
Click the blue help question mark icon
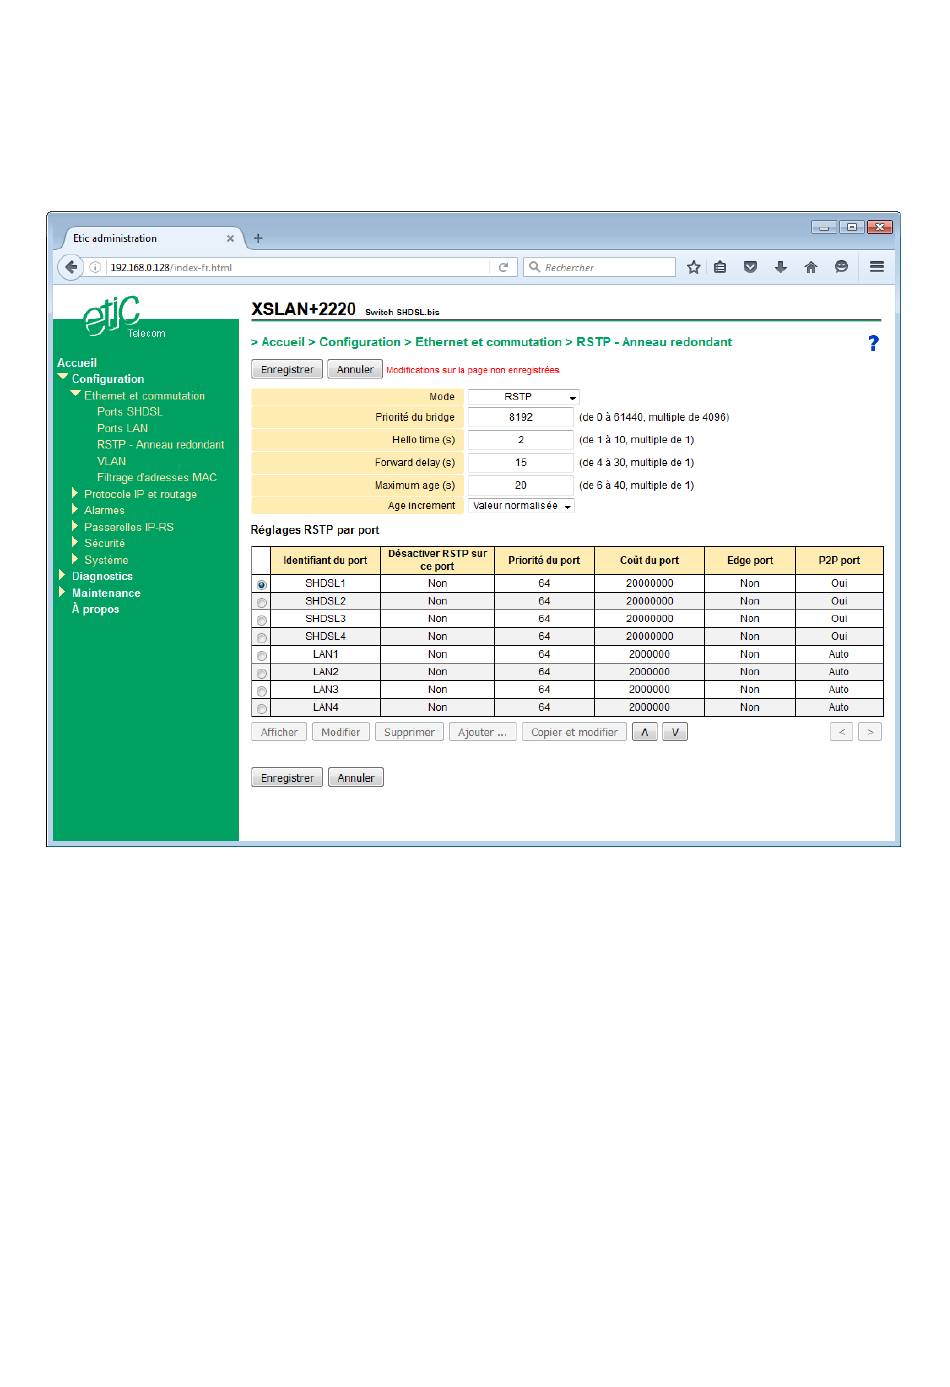[873, 343]
